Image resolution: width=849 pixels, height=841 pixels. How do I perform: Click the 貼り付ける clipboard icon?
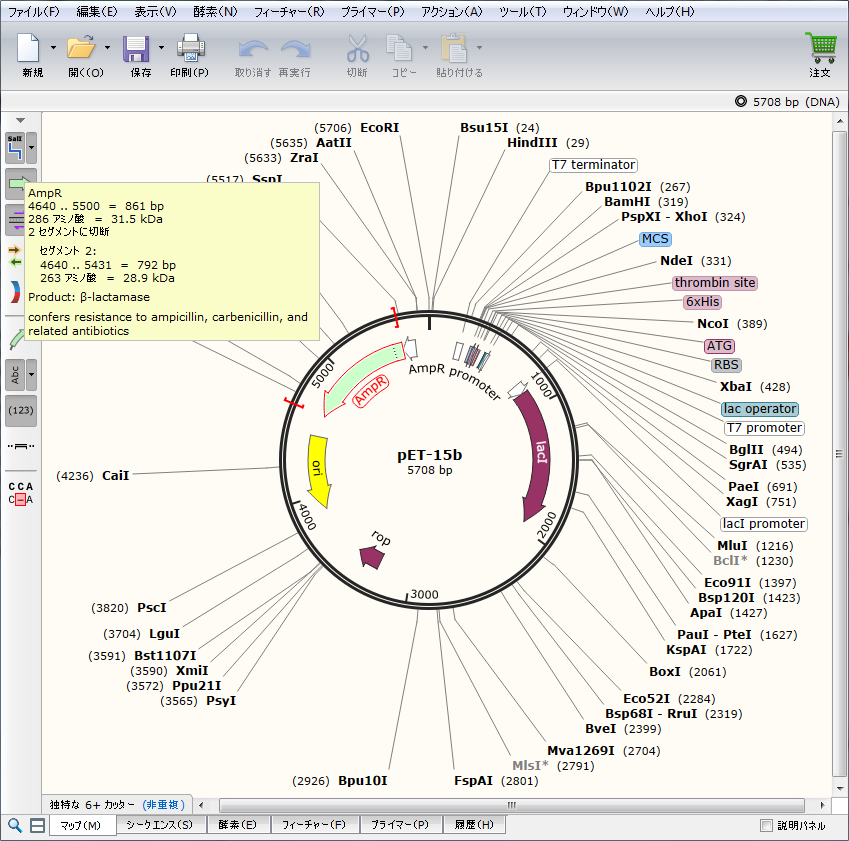click(x=454, y=48)
